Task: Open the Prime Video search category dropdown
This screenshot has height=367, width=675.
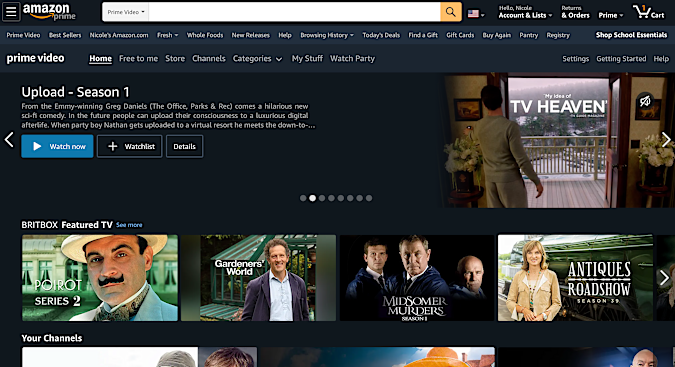Action: coord(126,12)
